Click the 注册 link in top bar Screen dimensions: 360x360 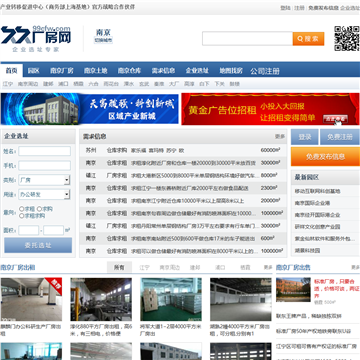(299, 8)
